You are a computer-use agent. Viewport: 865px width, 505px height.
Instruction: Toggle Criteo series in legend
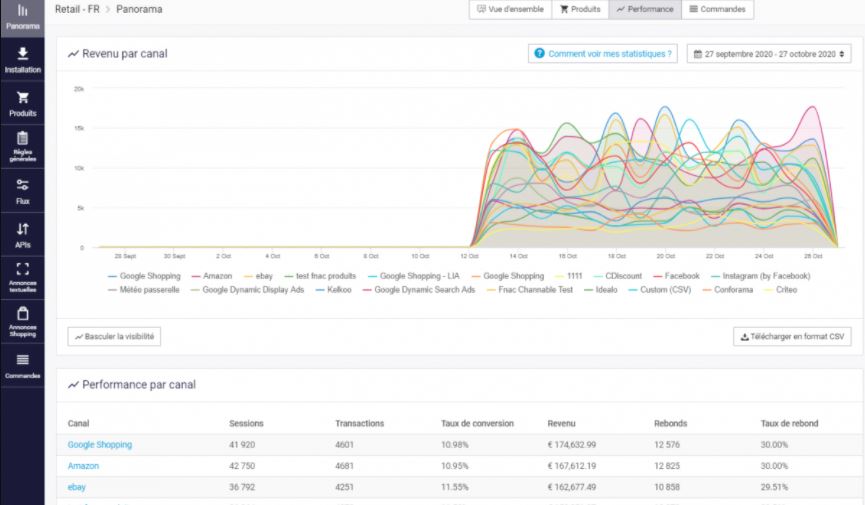(x=781, y=290)
